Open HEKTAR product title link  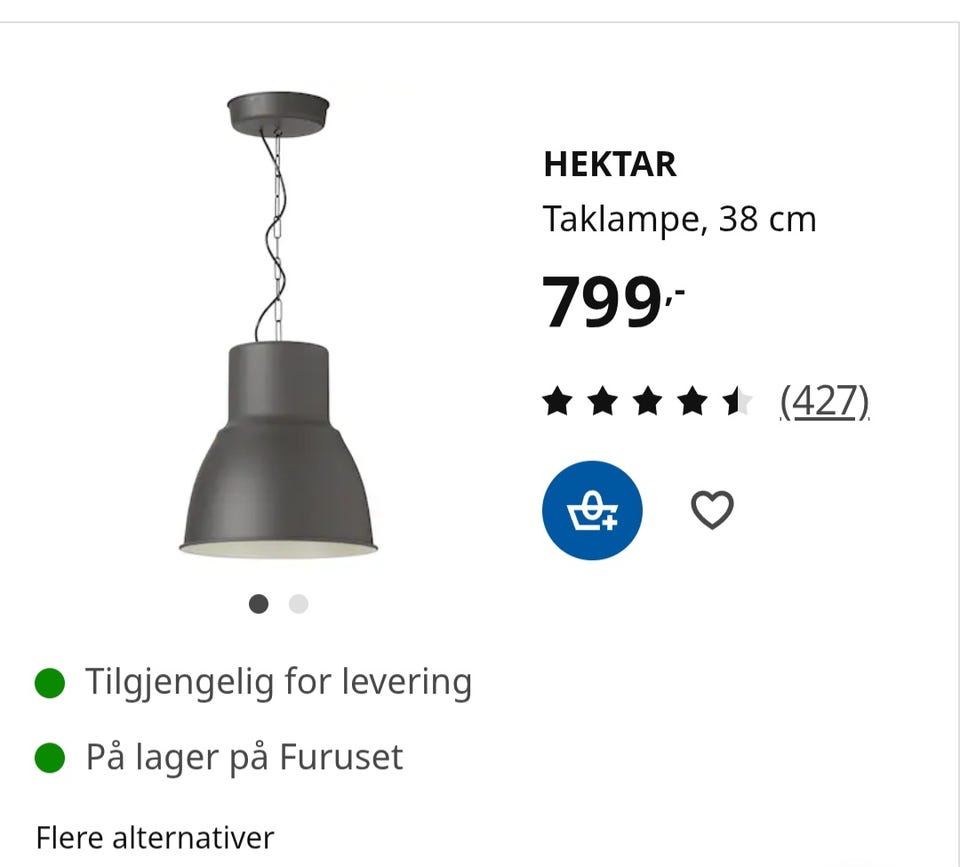[610, 165]
